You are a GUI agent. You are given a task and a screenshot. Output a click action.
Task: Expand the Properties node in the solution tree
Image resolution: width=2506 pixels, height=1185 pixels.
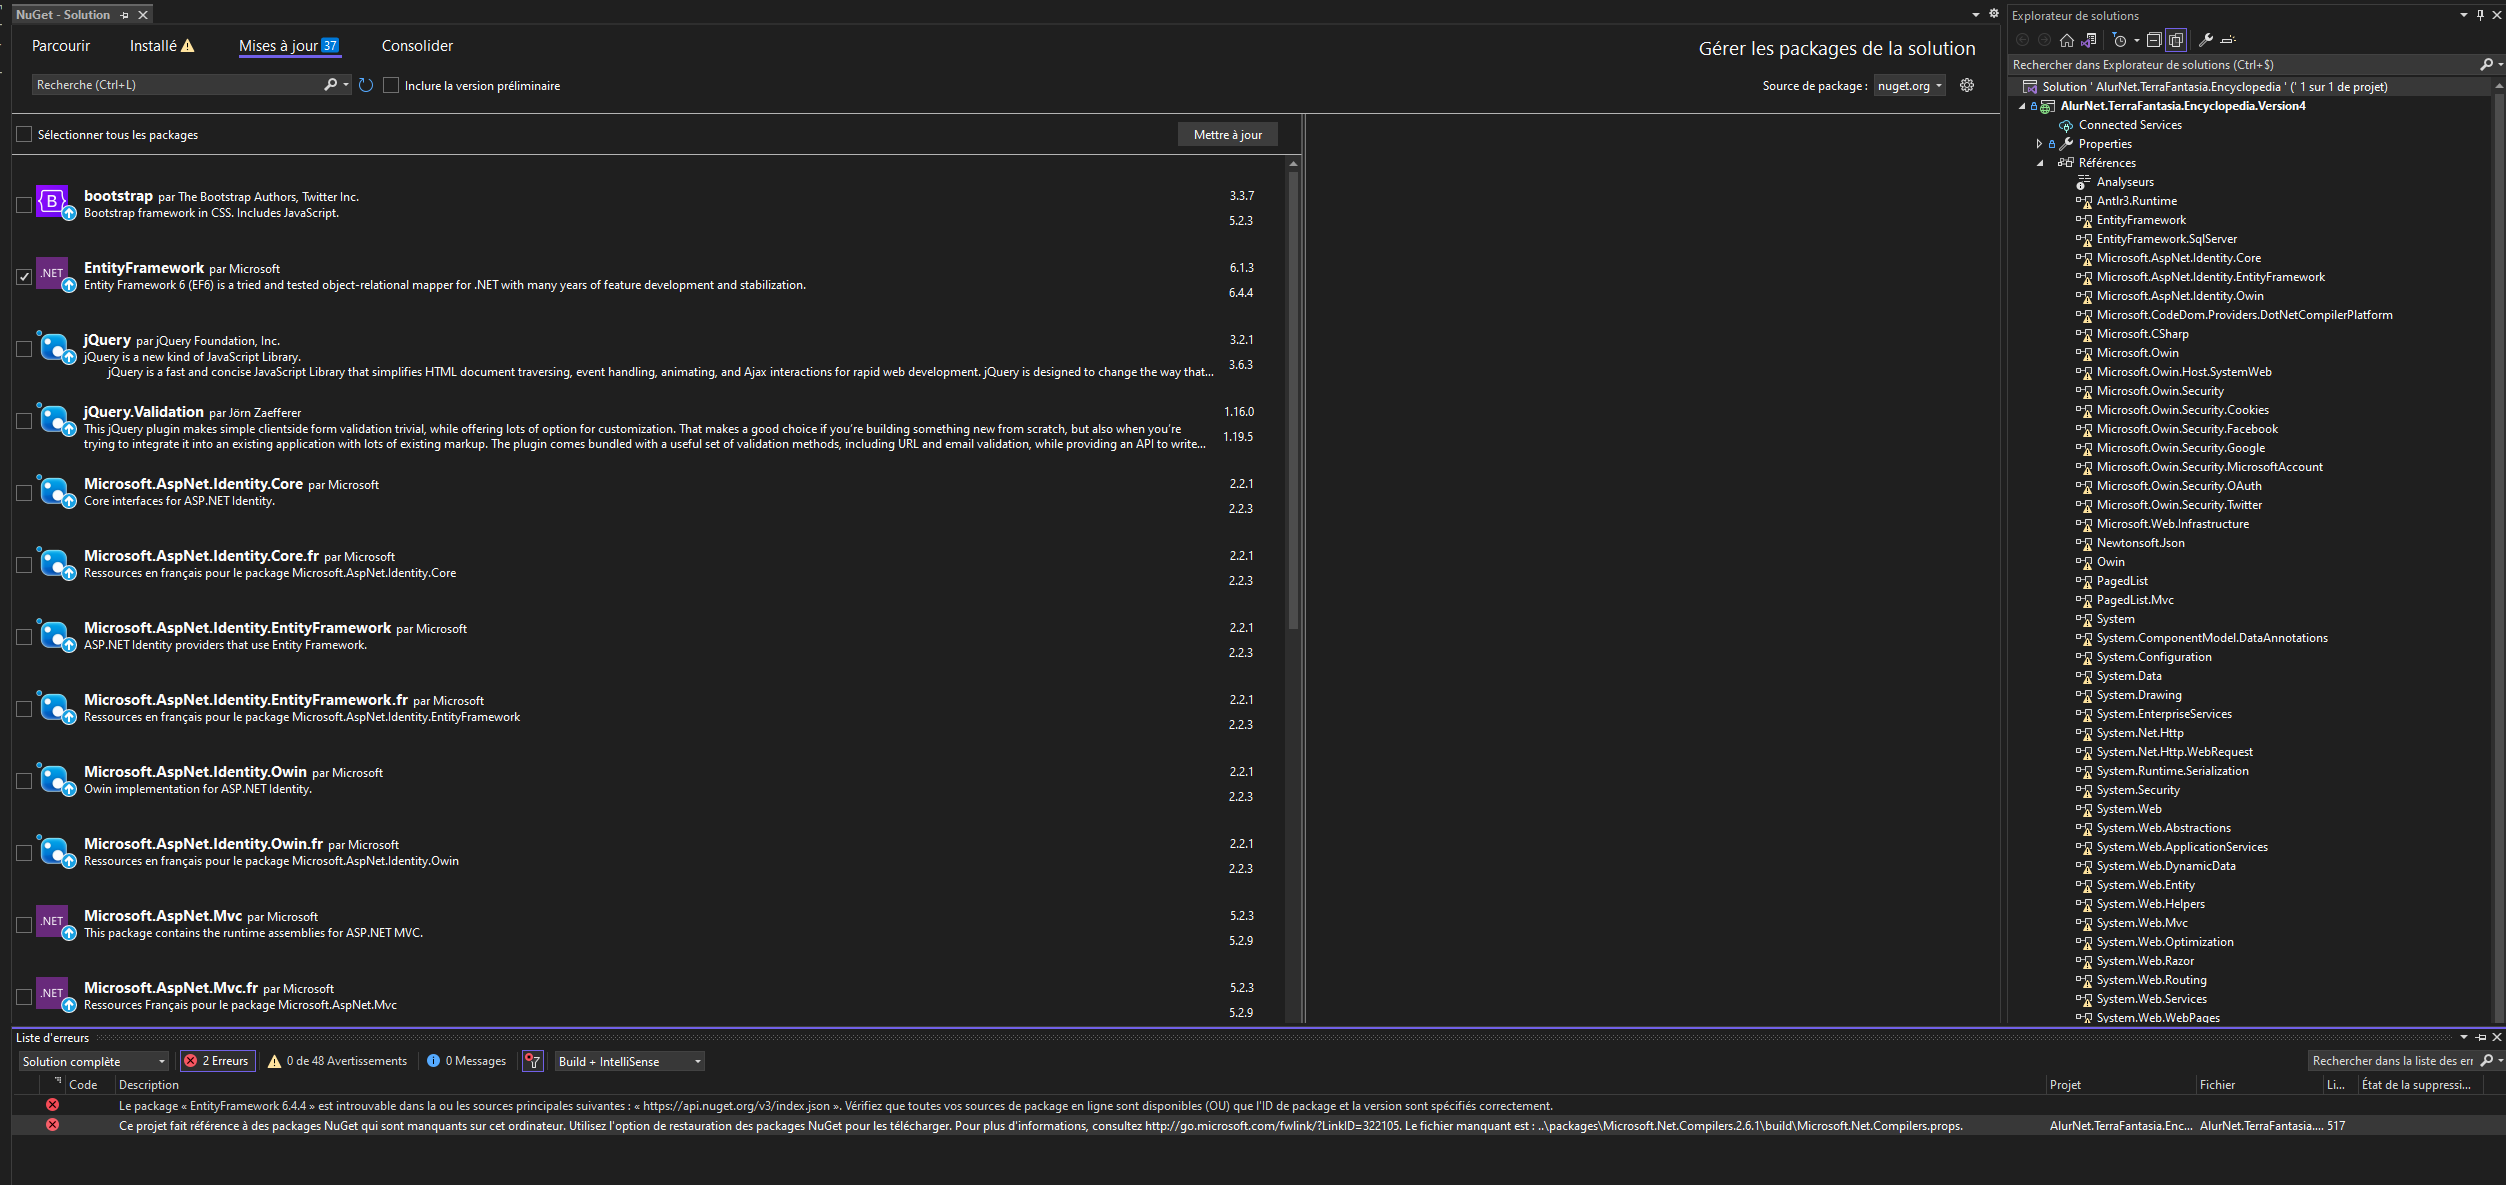point(2039,144)
